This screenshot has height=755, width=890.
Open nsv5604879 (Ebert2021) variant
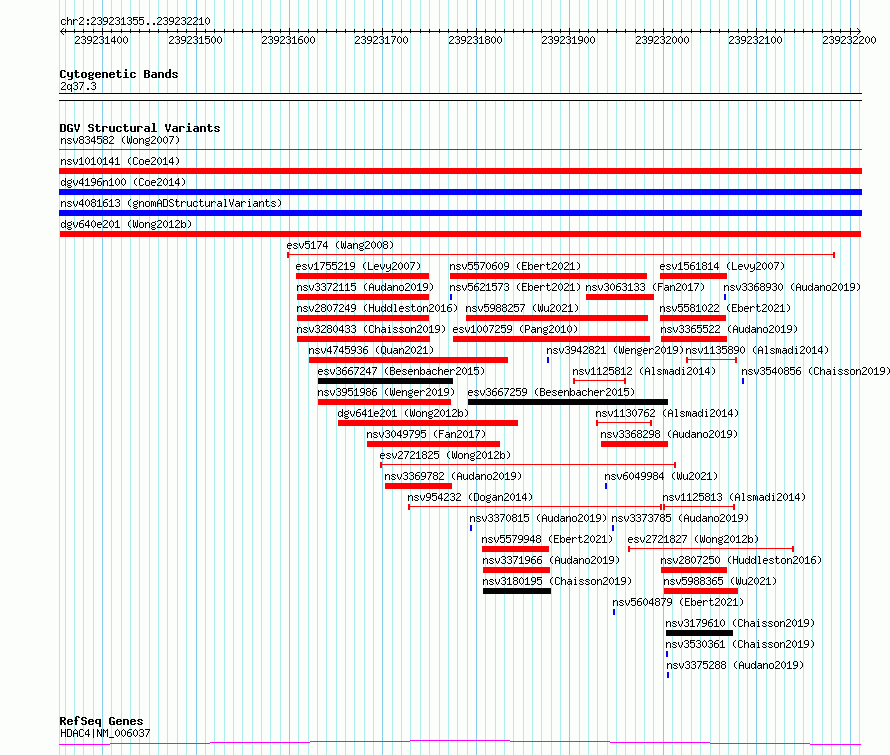[678, 602]
